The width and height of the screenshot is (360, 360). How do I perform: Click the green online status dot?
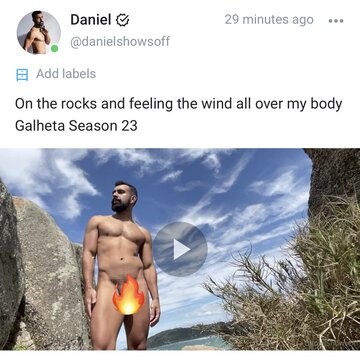coord(54,49)
